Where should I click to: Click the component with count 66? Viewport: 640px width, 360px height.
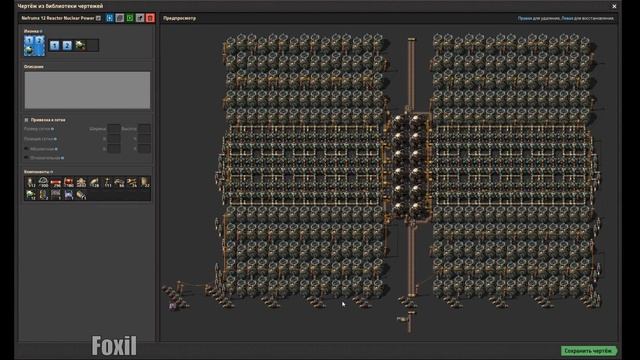coord(119,182)
